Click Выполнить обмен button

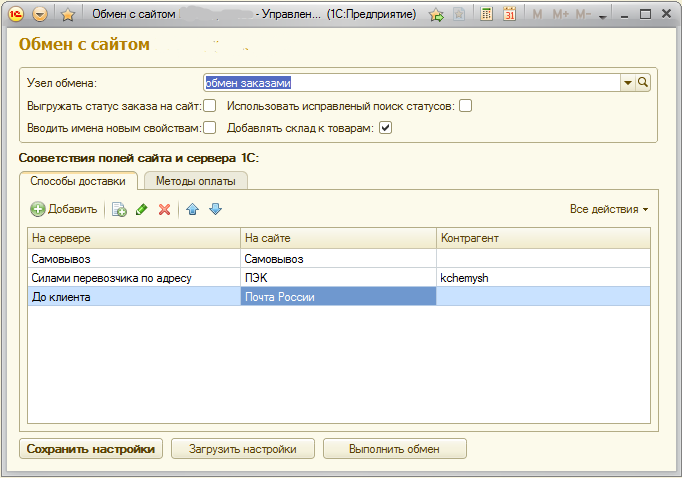click(394, 448)
